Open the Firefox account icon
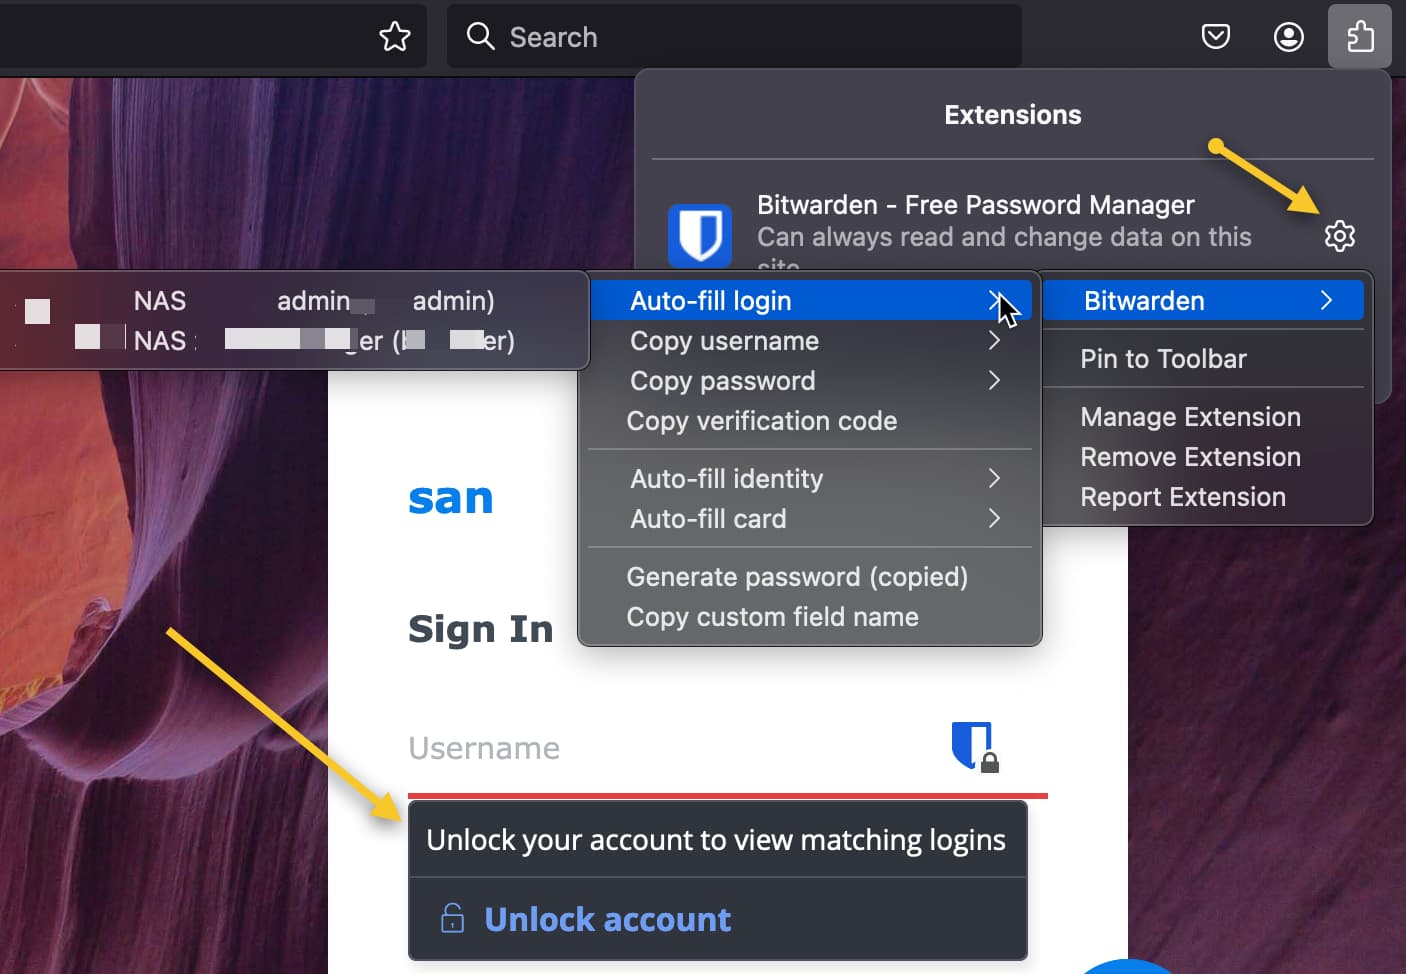1406x974 pixels. click(1288, 37)
